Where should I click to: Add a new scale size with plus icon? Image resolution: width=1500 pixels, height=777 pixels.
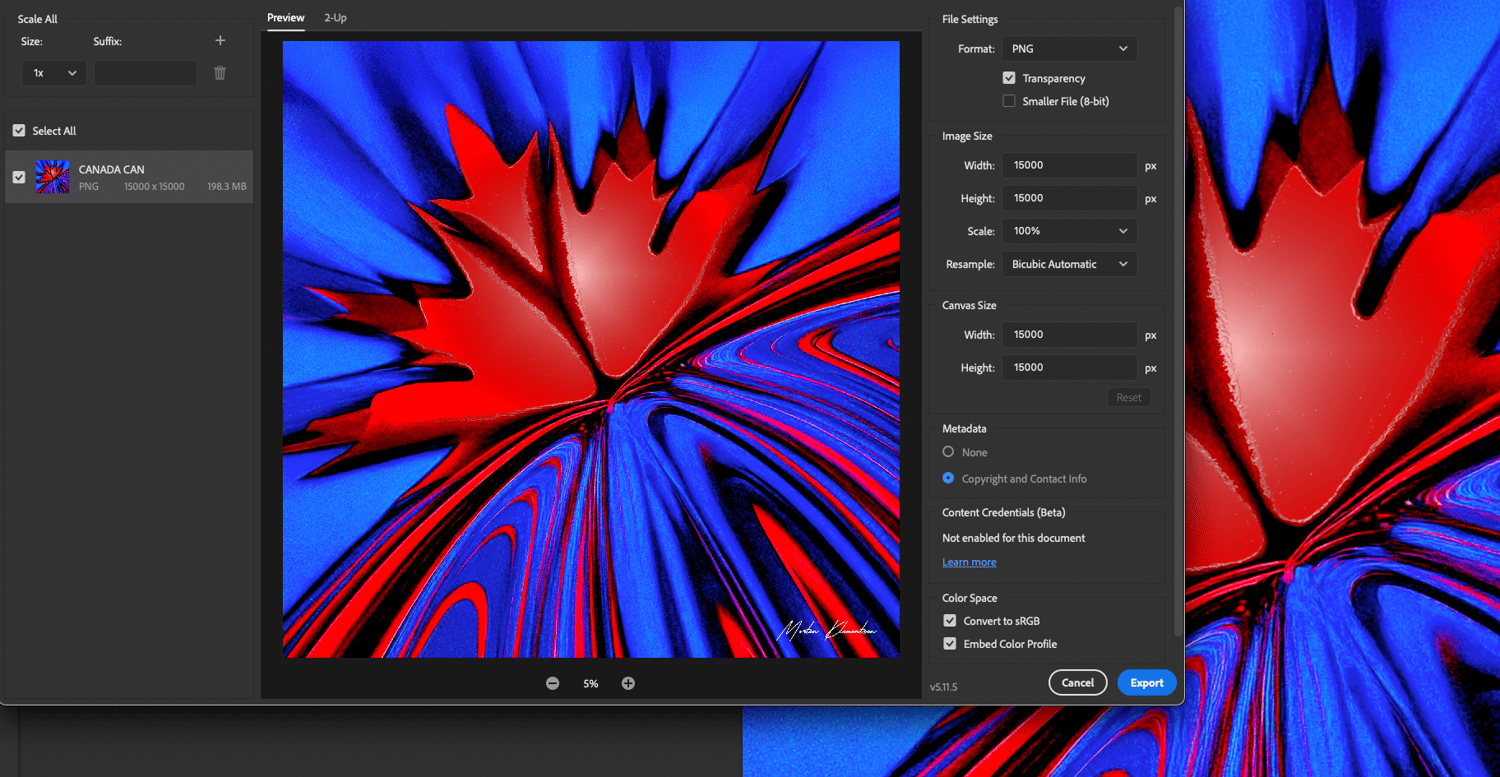click(x=220, y=41)
